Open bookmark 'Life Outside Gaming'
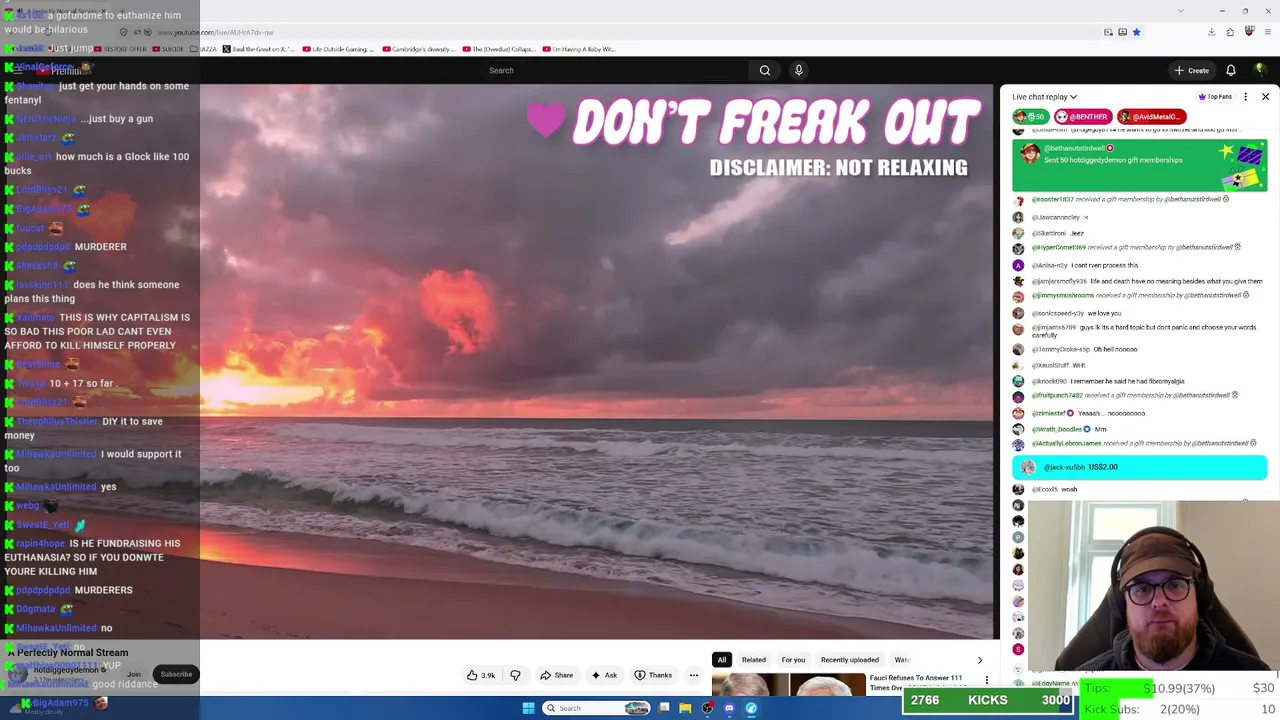The width and height of the screenshot is (1280, 720). [x=338, y=49]
